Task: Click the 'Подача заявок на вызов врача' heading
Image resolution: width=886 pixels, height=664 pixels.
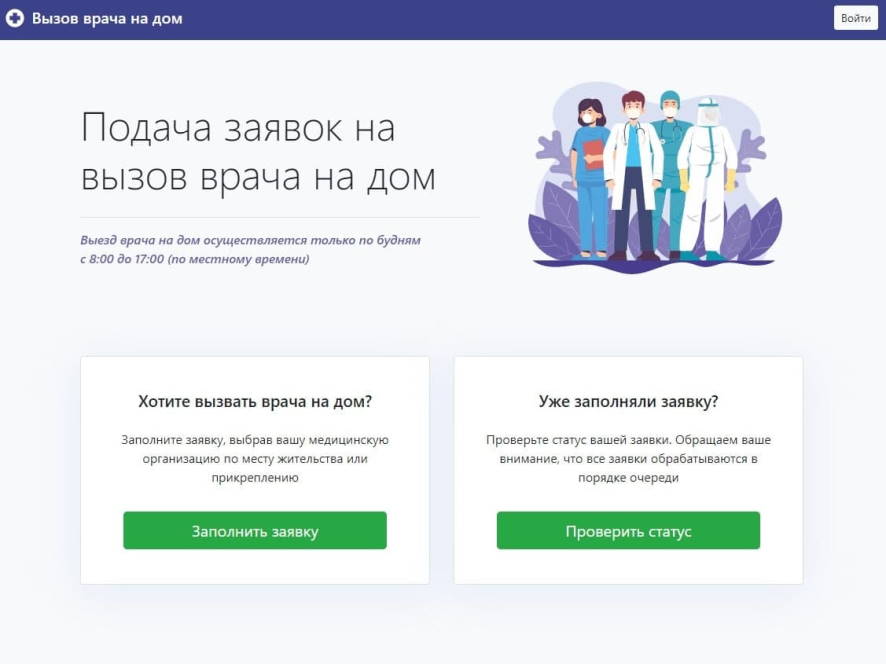Action: tap(258, 151)
